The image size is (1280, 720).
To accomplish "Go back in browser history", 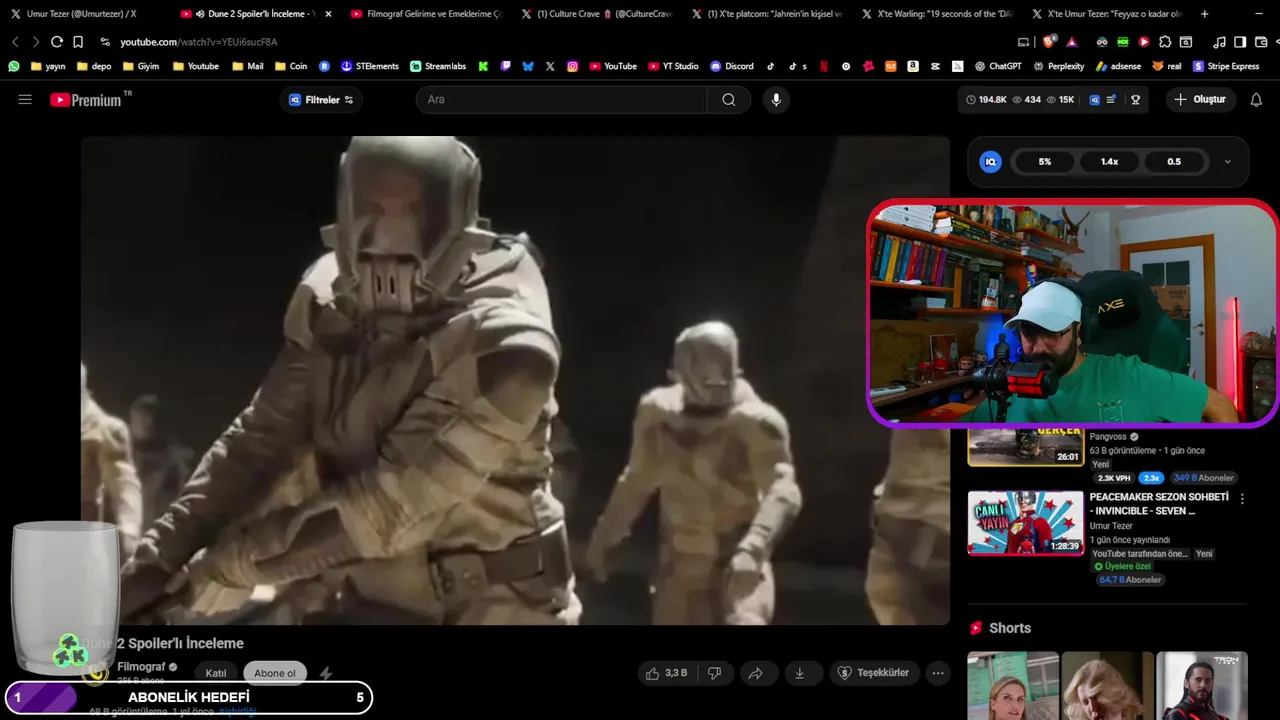I will 15,42.
